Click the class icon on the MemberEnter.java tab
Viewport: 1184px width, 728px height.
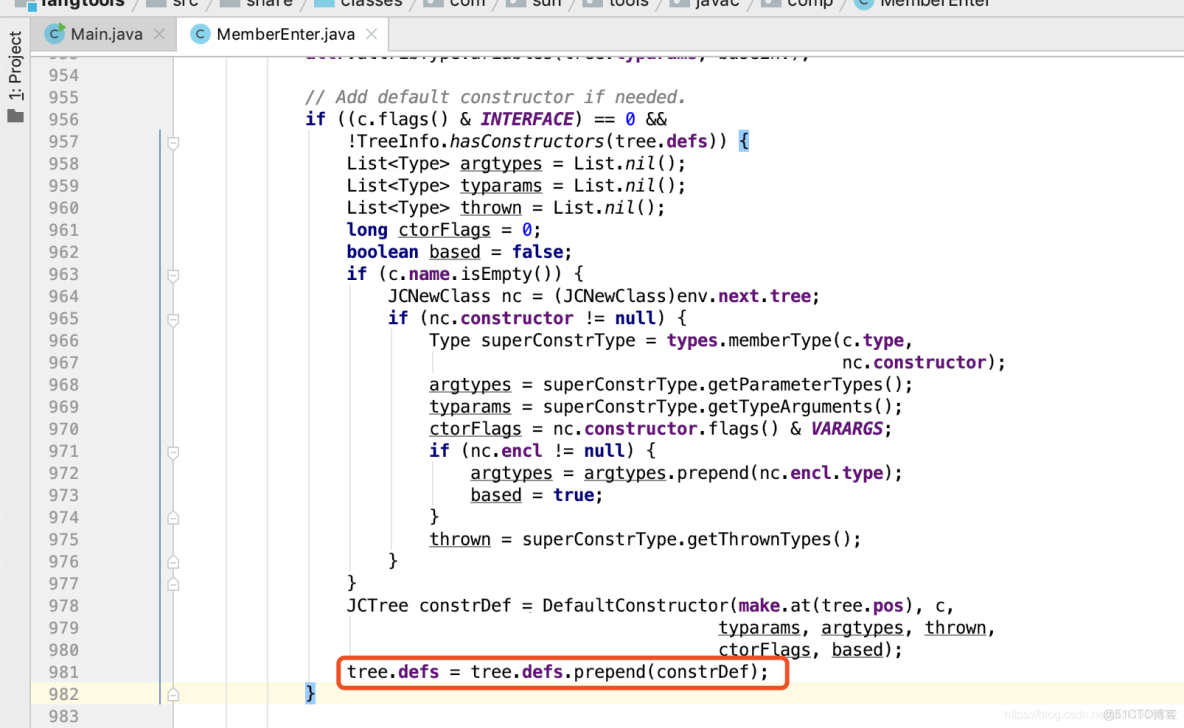pyautogui.click(x=200, y=33)
